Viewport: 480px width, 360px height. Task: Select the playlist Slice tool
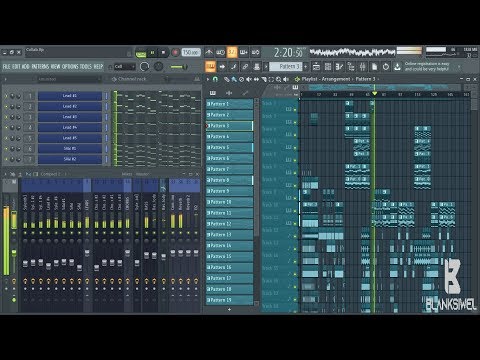coord(264,79)
